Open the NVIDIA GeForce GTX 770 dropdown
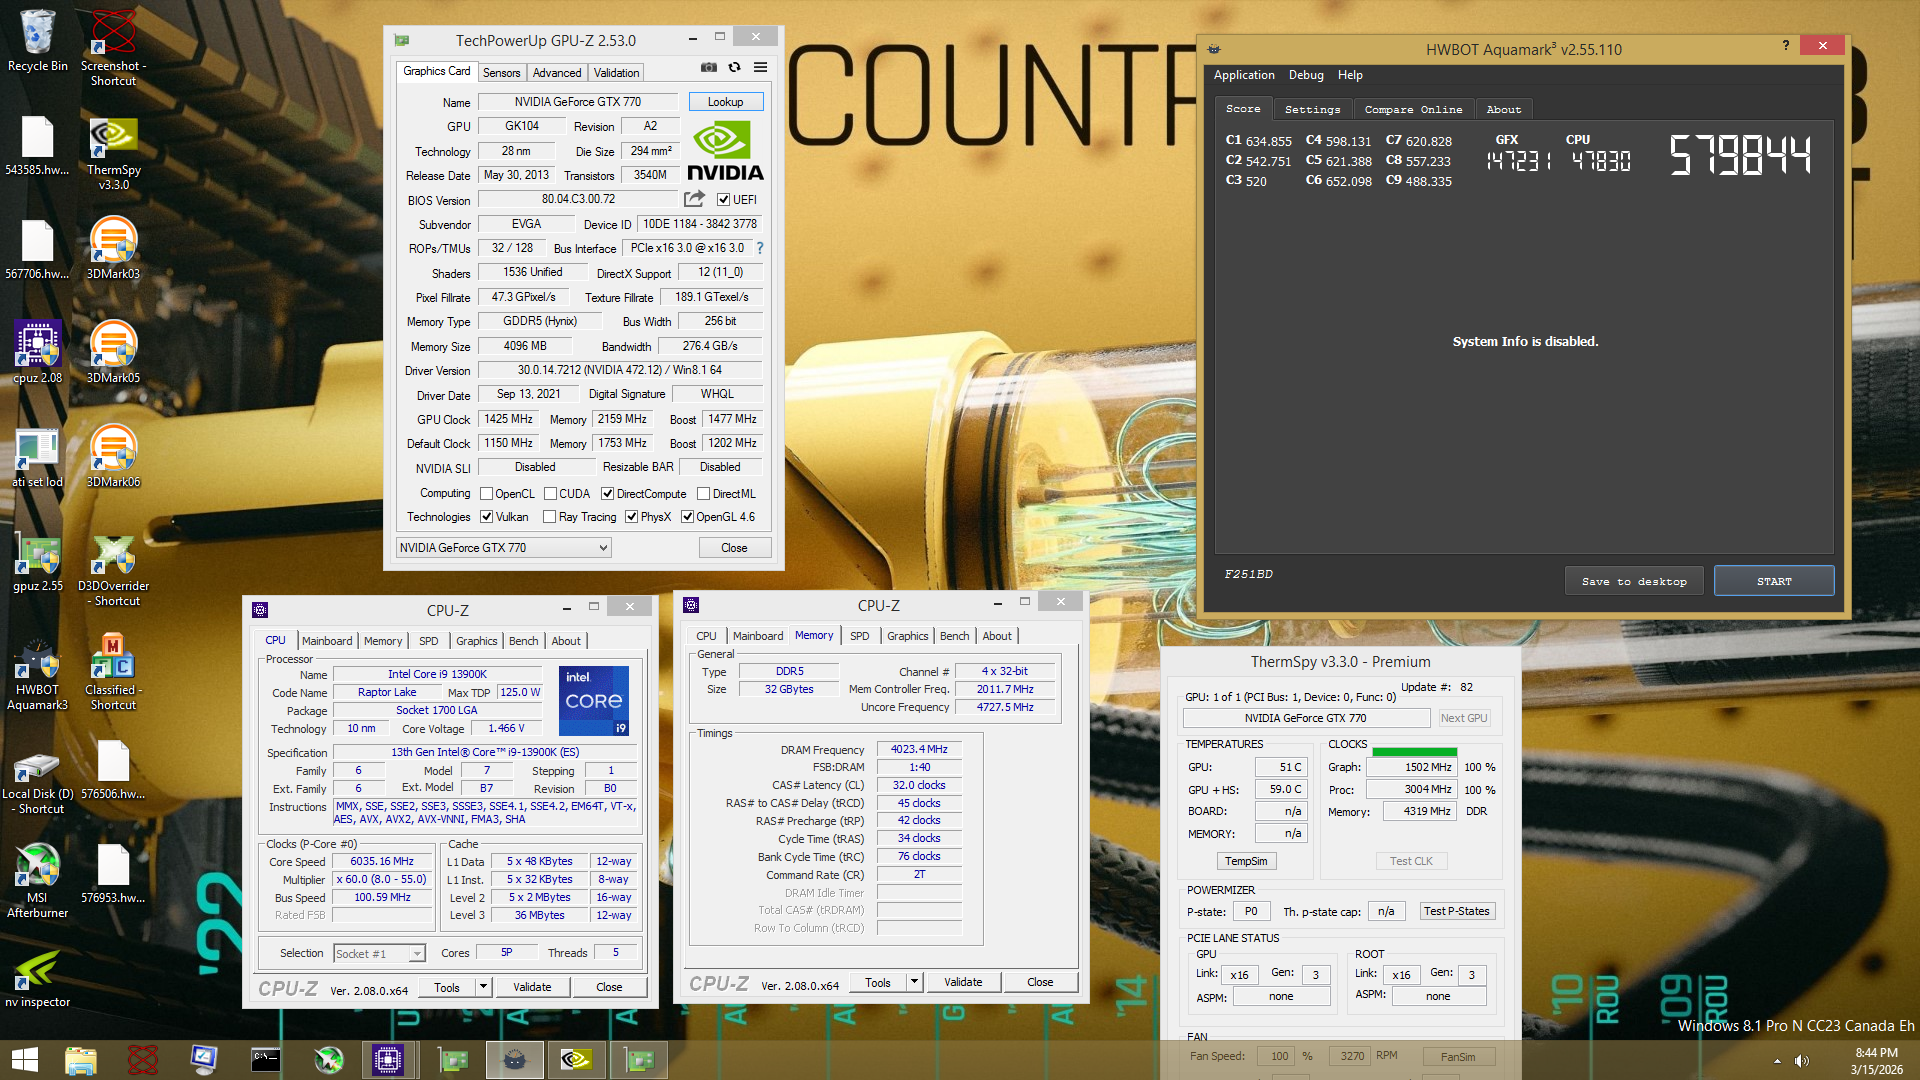 503,548
